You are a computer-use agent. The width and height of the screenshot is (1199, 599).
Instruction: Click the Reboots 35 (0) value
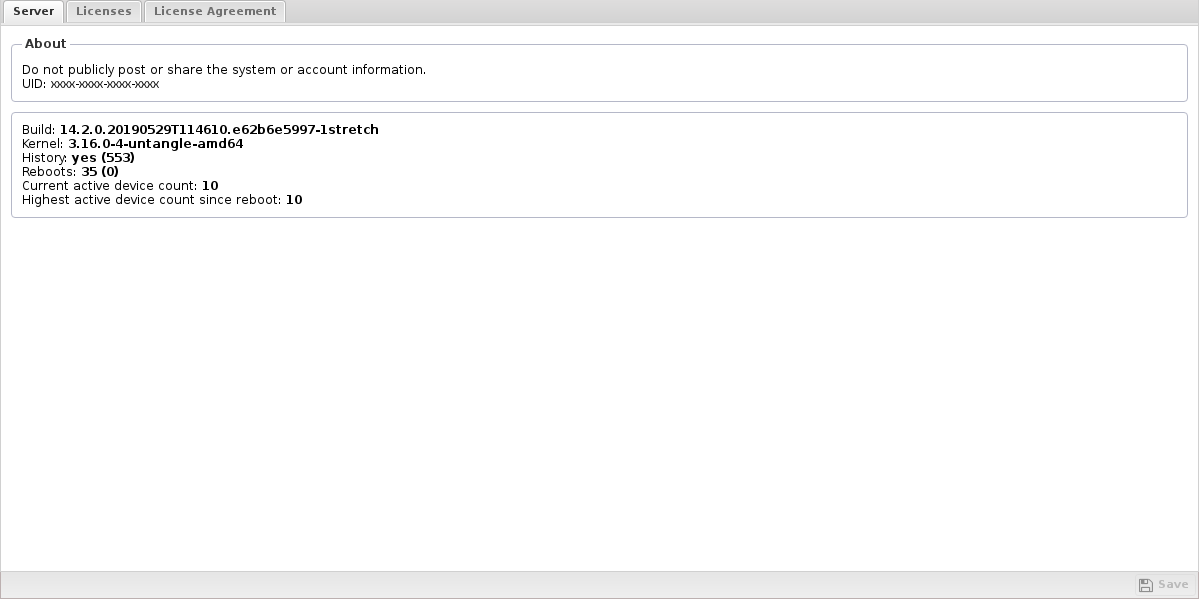click(100, 172)
